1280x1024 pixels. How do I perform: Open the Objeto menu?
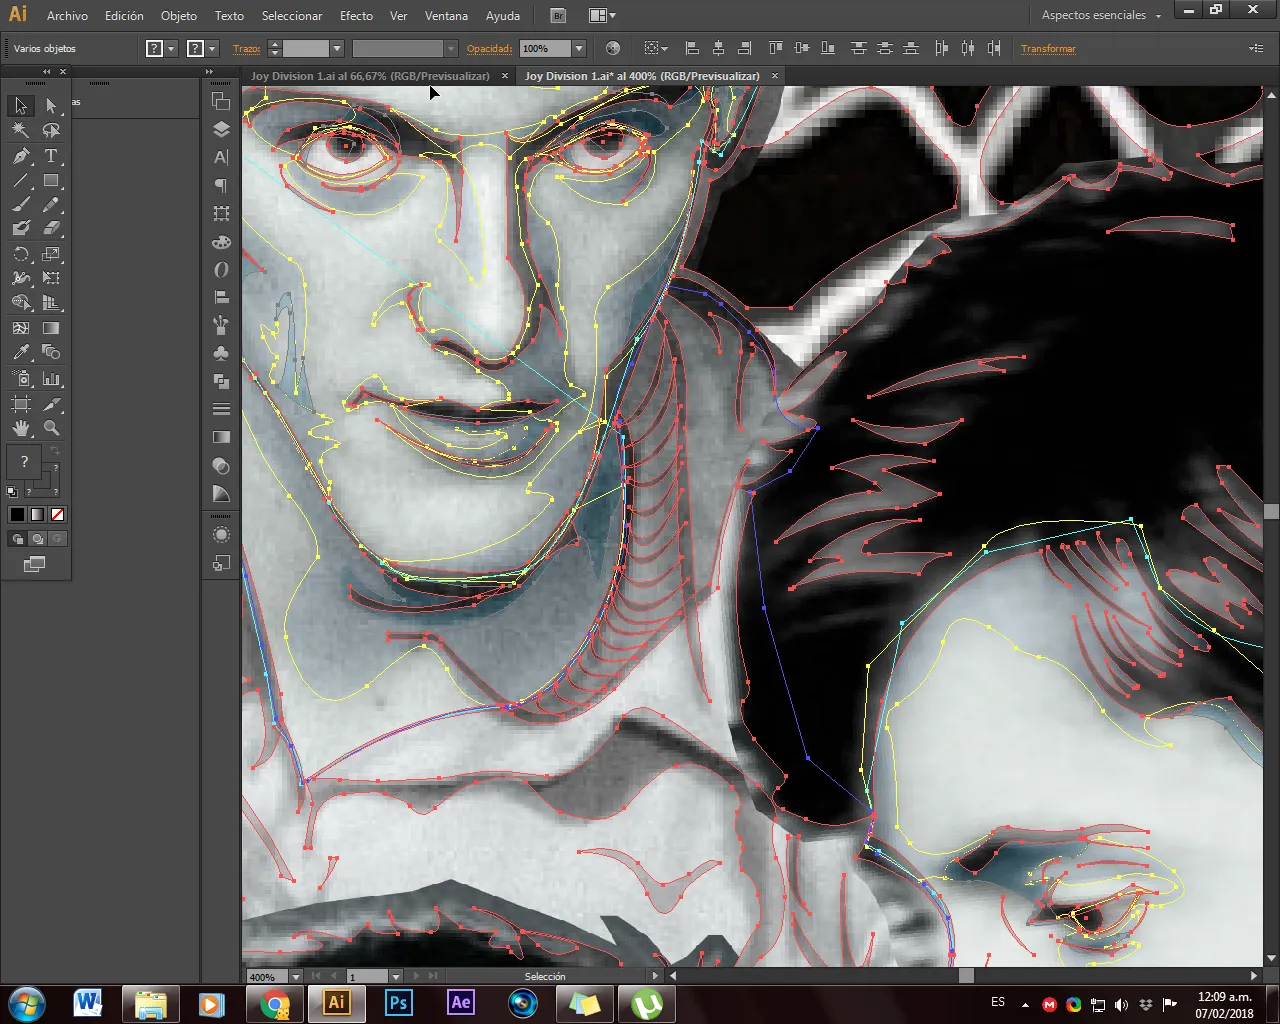(x=179, y=16)
